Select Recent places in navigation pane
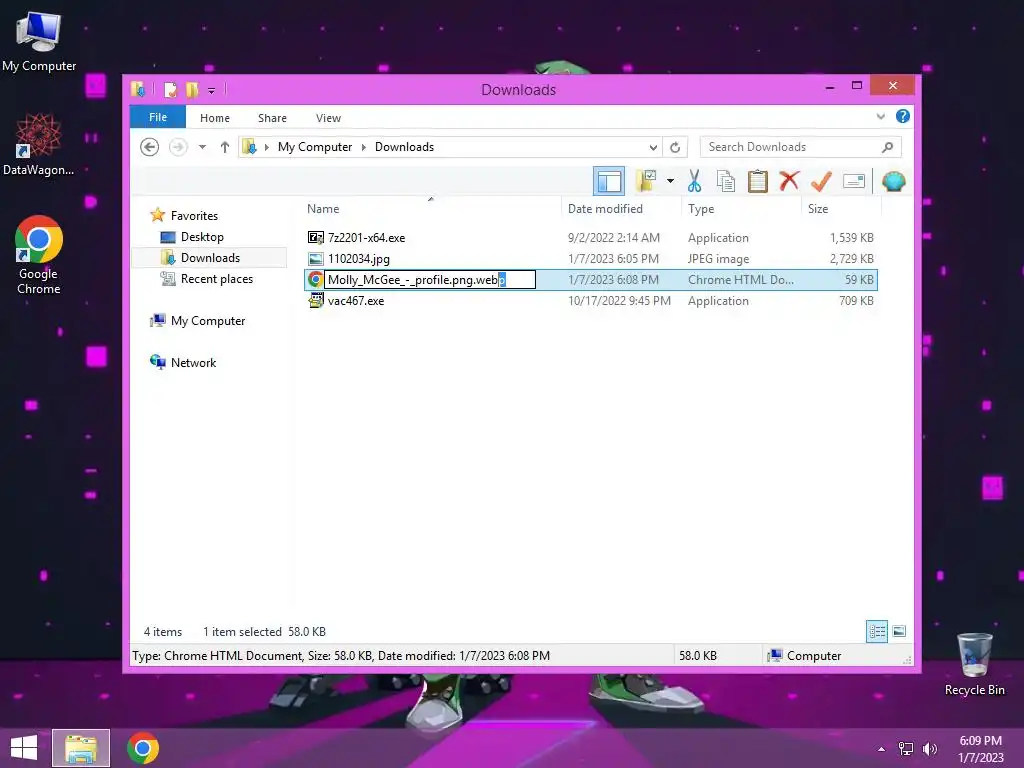 click(216, 279)
